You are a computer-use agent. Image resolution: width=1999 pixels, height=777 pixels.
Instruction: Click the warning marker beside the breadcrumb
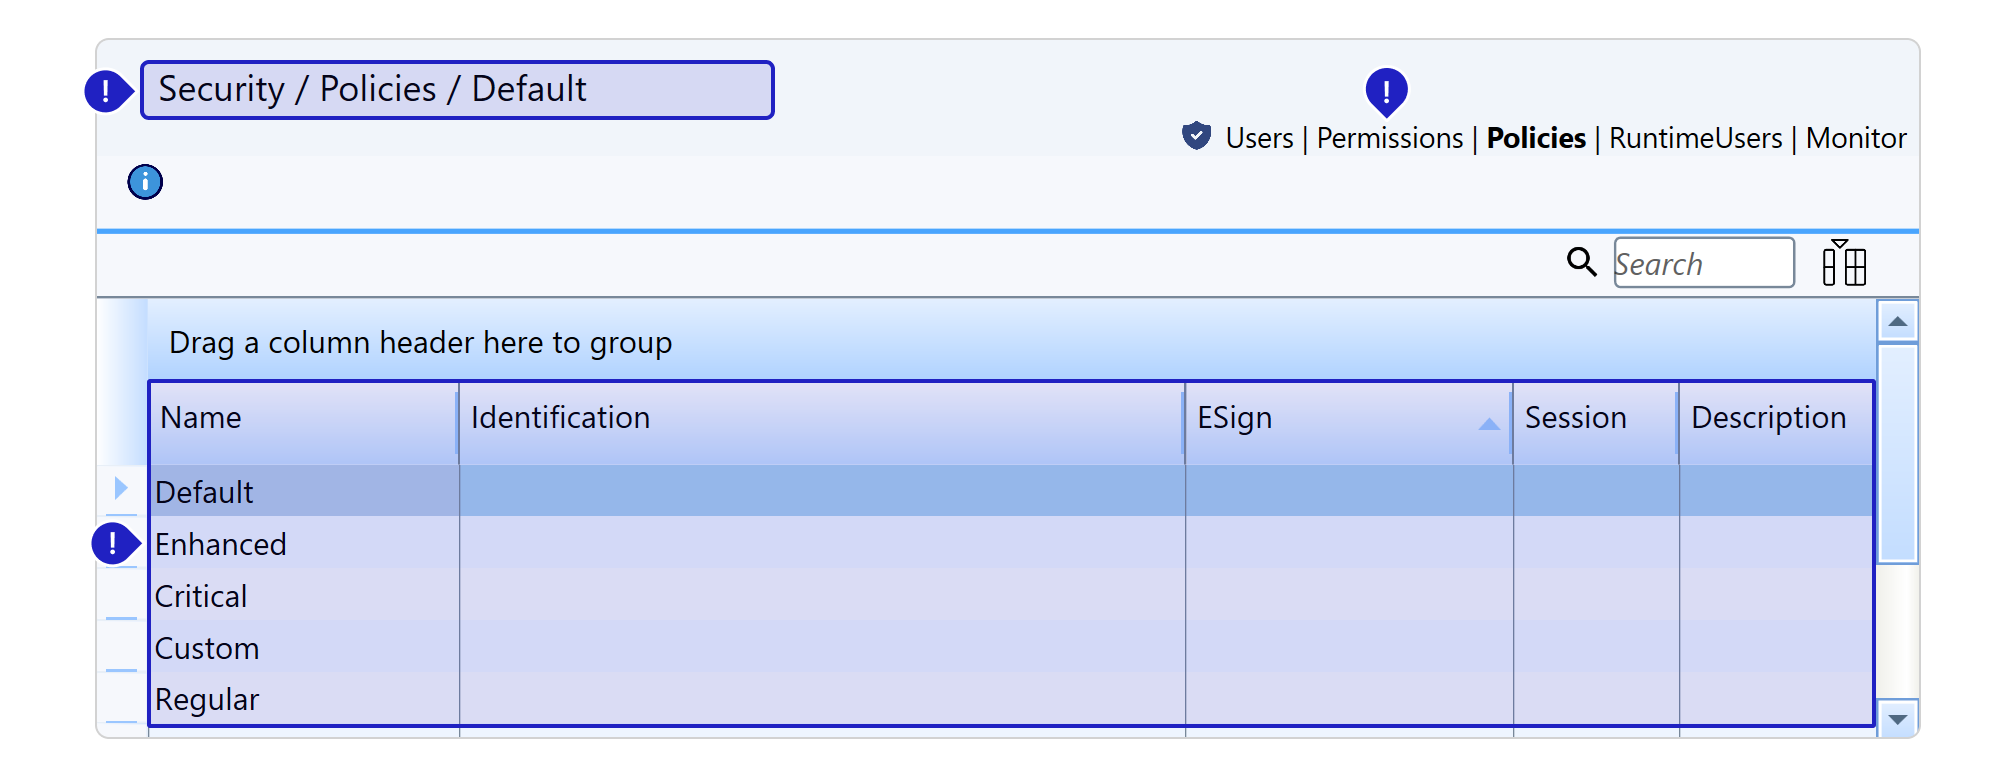tap(106, 91)
